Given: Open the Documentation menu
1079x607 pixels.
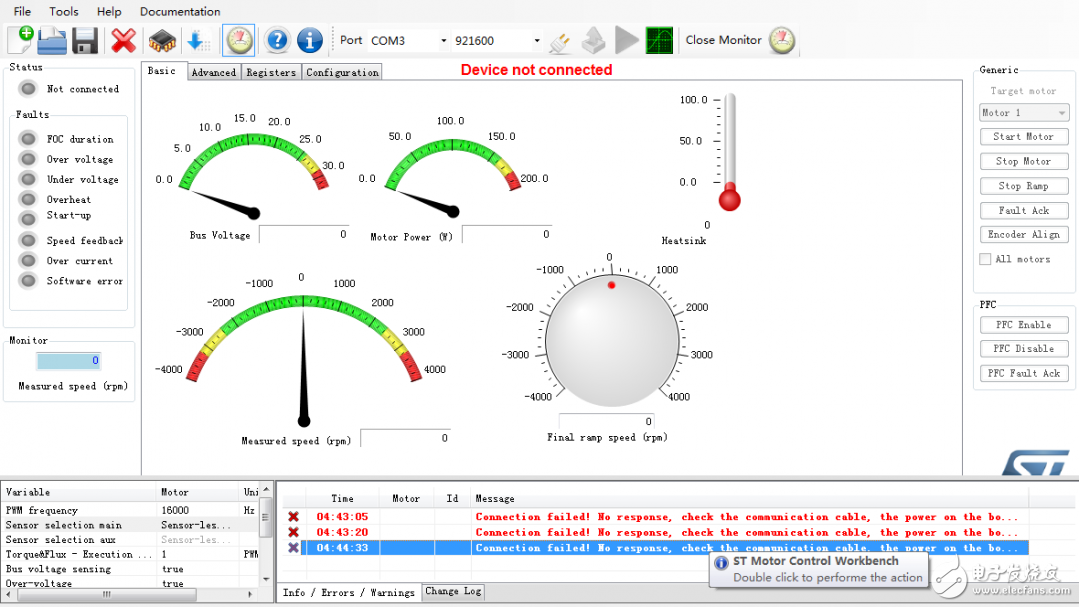Looking at the screenshot, I should click(x=180, y=12).
